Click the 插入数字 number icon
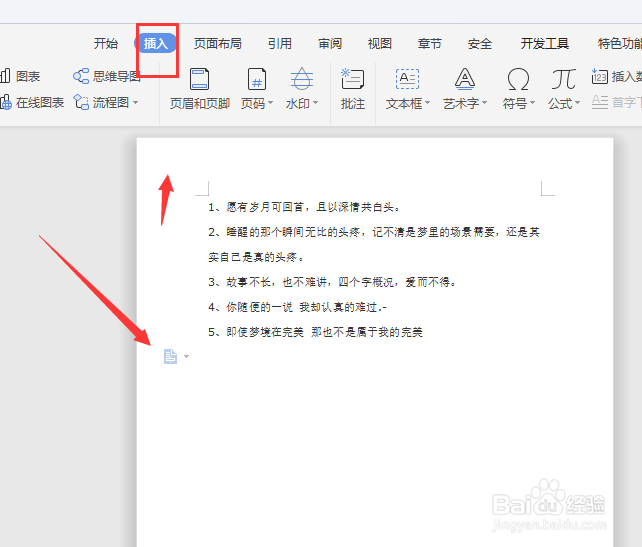The width and height of the screenshot is (642, 547). pos(599,76)
